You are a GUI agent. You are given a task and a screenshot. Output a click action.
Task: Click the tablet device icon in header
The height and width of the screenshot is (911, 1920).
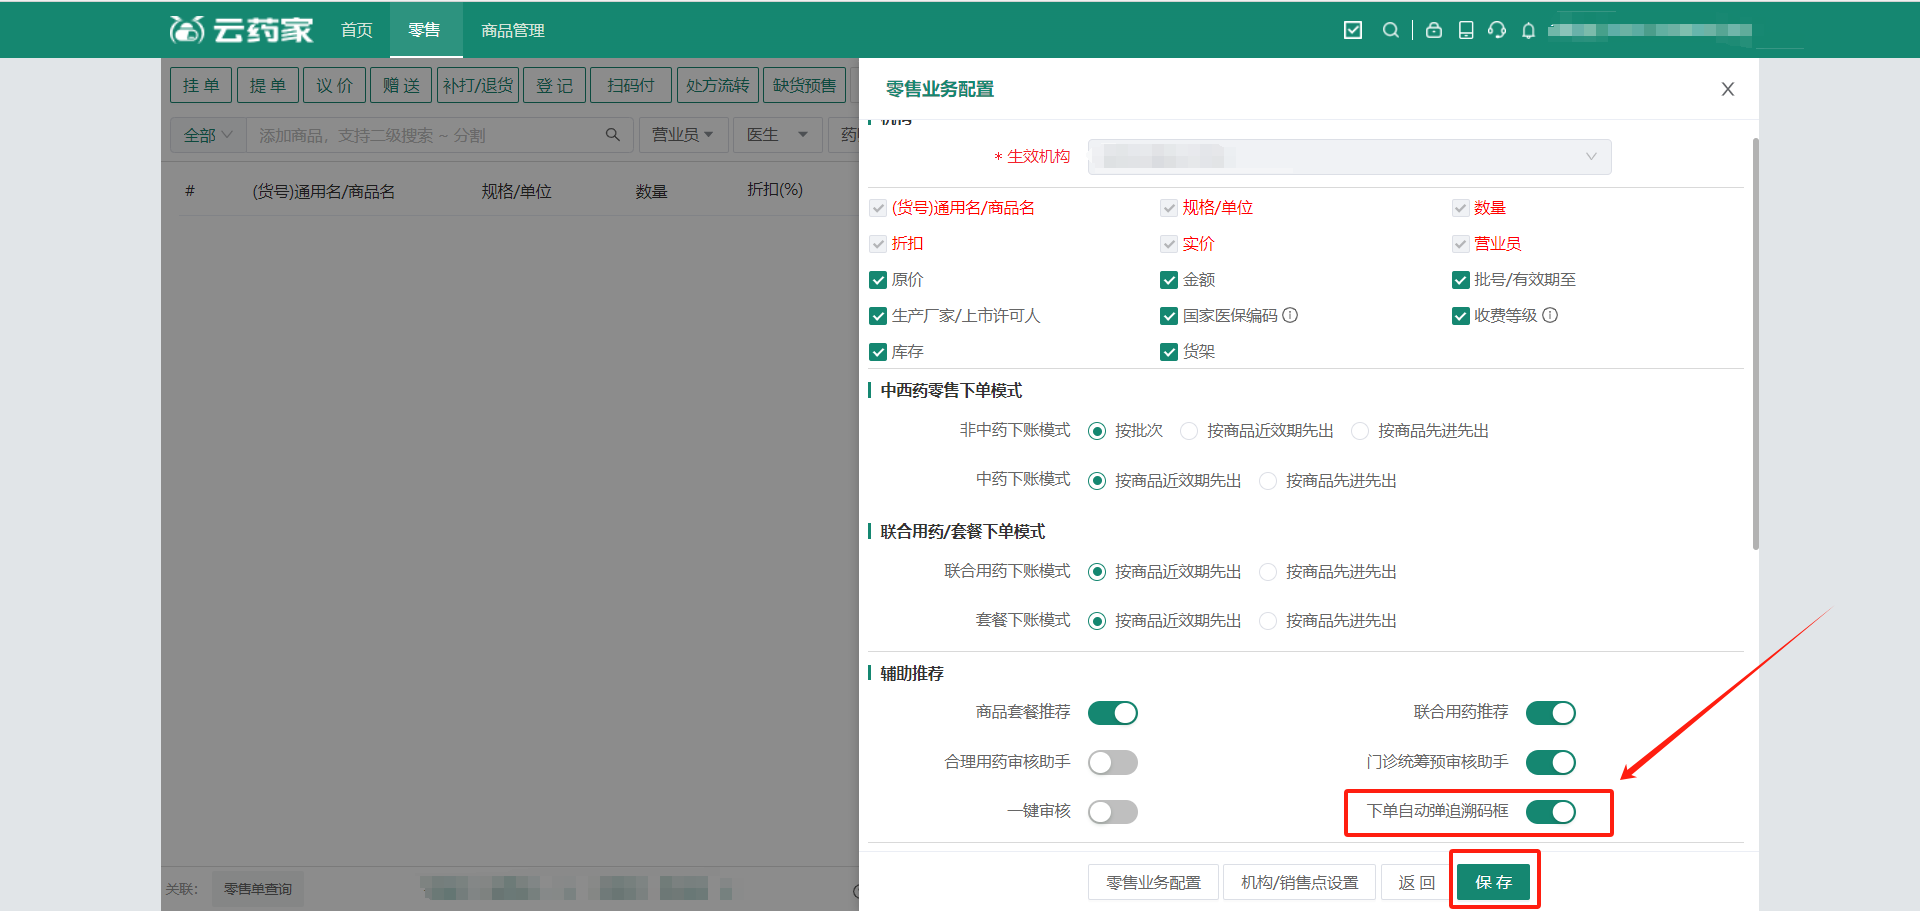(1466, 30)
